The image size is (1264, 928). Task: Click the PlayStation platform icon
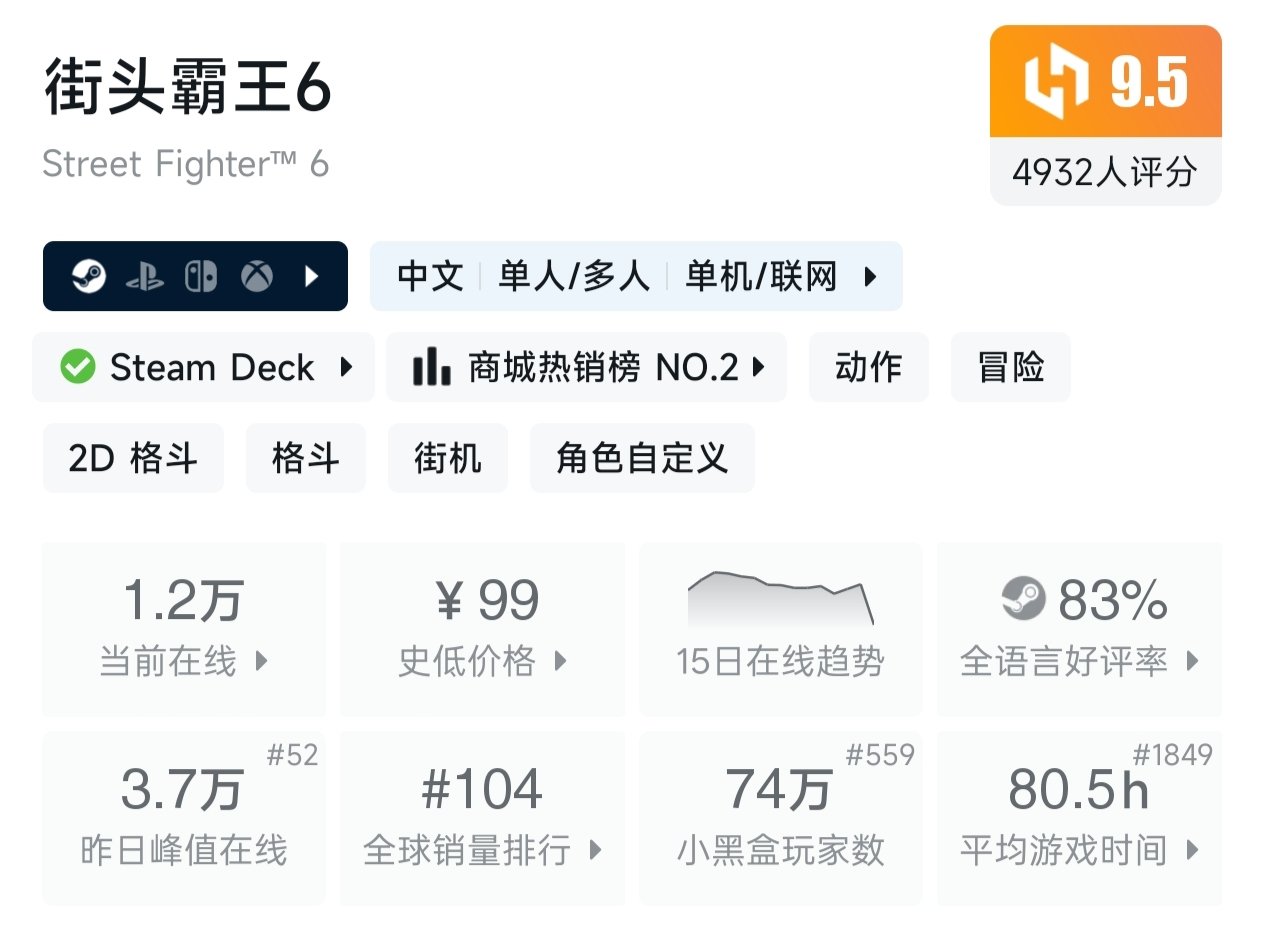pyautogui.click(x=144, y=277)
